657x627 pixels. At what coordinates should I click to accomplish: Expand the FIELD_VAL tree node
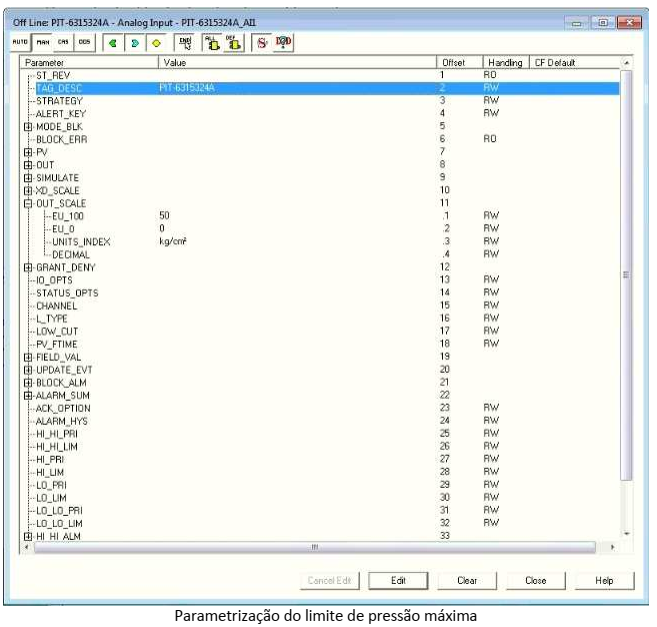tap(28, 357)
